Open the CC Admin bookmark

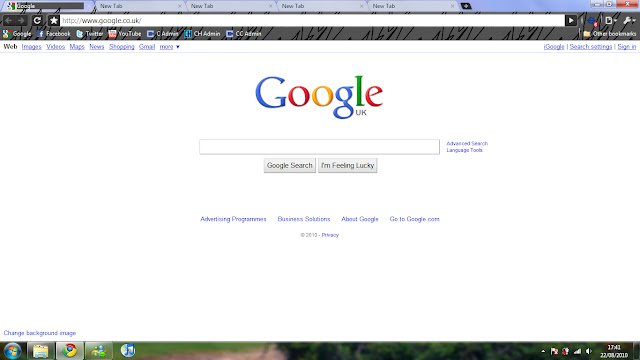(x=244, y=34)
